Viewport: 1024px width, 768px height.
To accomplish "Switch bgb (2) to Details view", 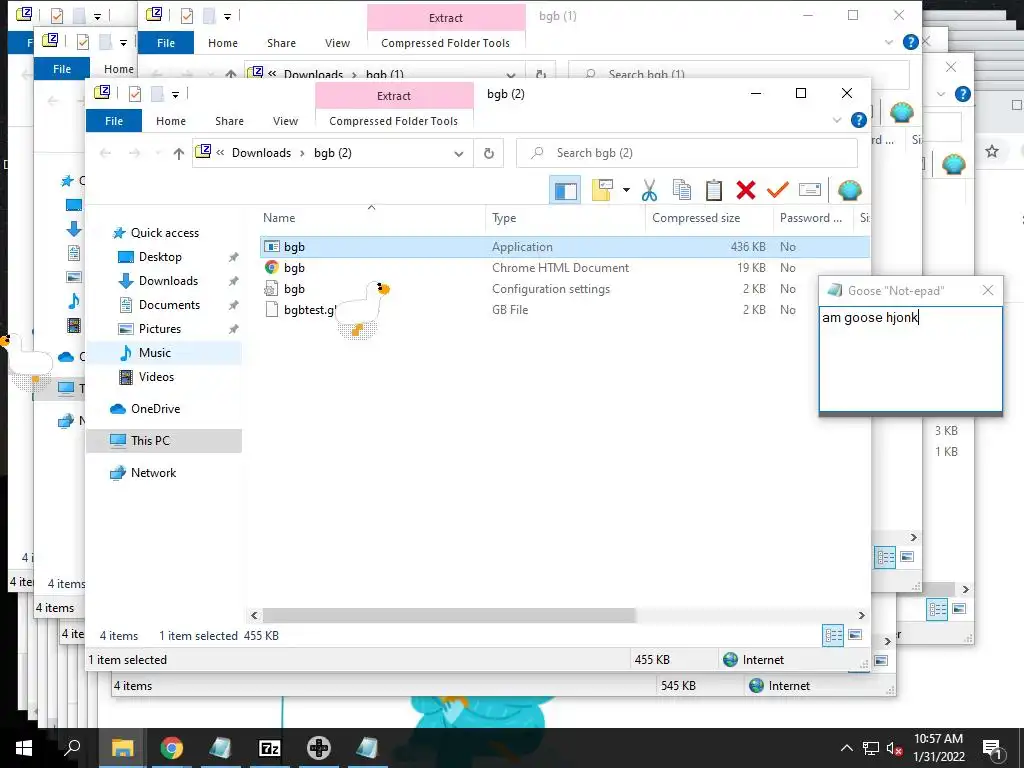I will (x=833, y=635).
